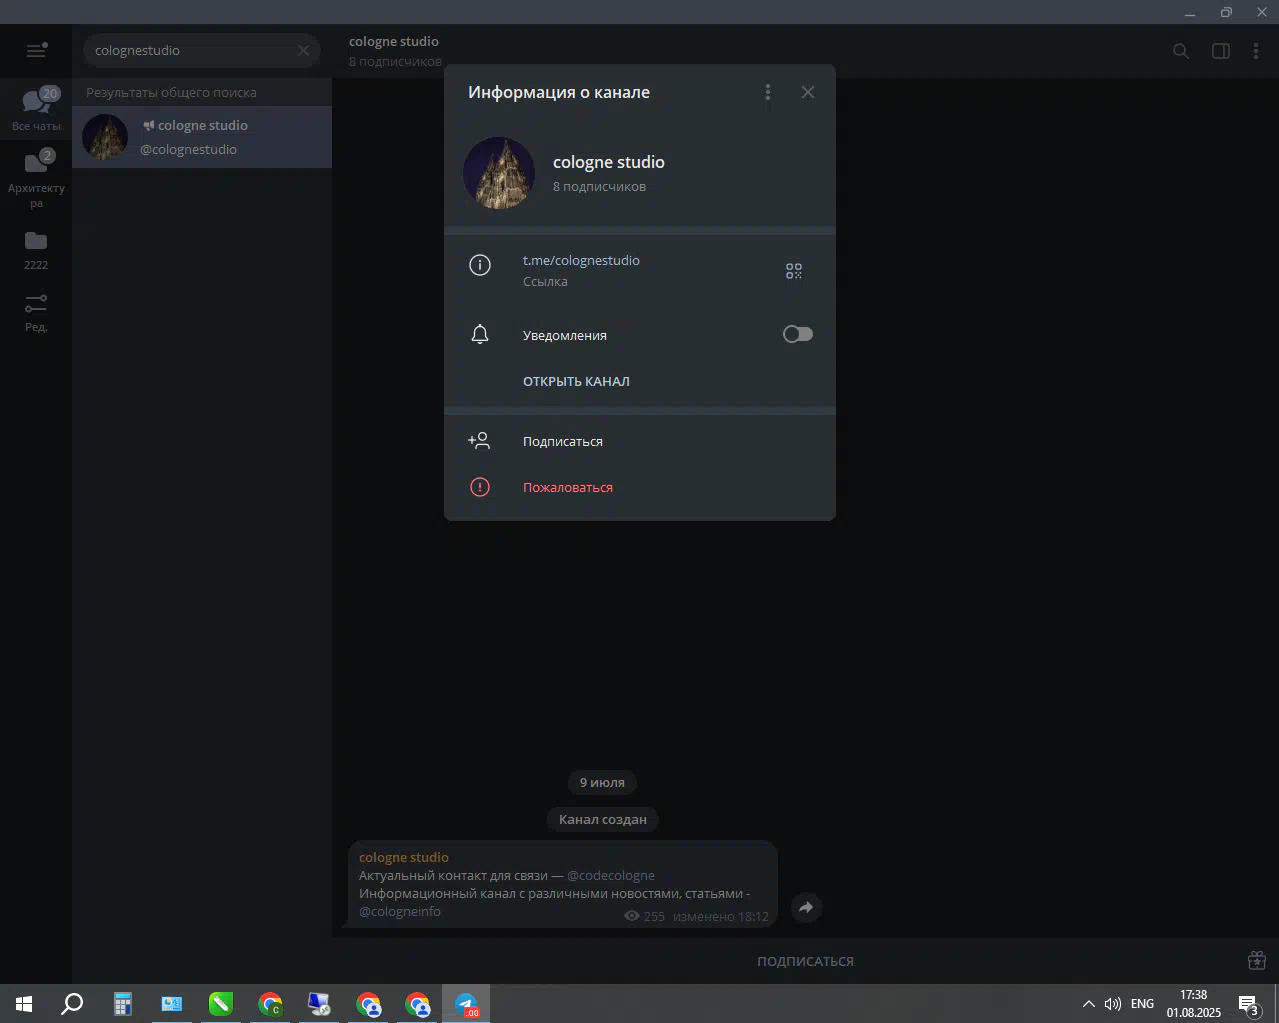The width and height of the screenshot is (1279, 1023).
Task: Click the add-member subscribe icon
Action: coord(479,440)
